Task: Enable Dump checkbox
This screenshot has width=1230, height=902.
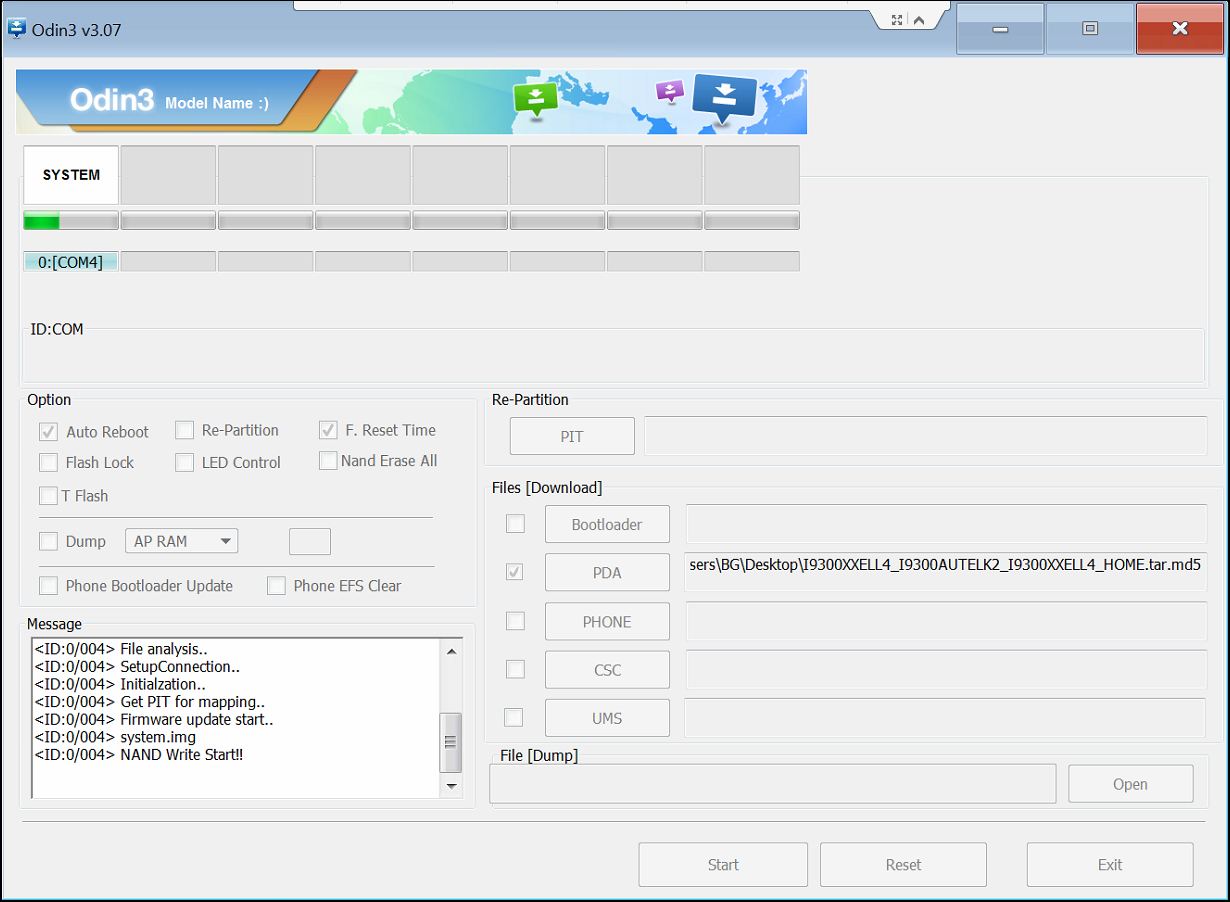Action: (48, 541)
